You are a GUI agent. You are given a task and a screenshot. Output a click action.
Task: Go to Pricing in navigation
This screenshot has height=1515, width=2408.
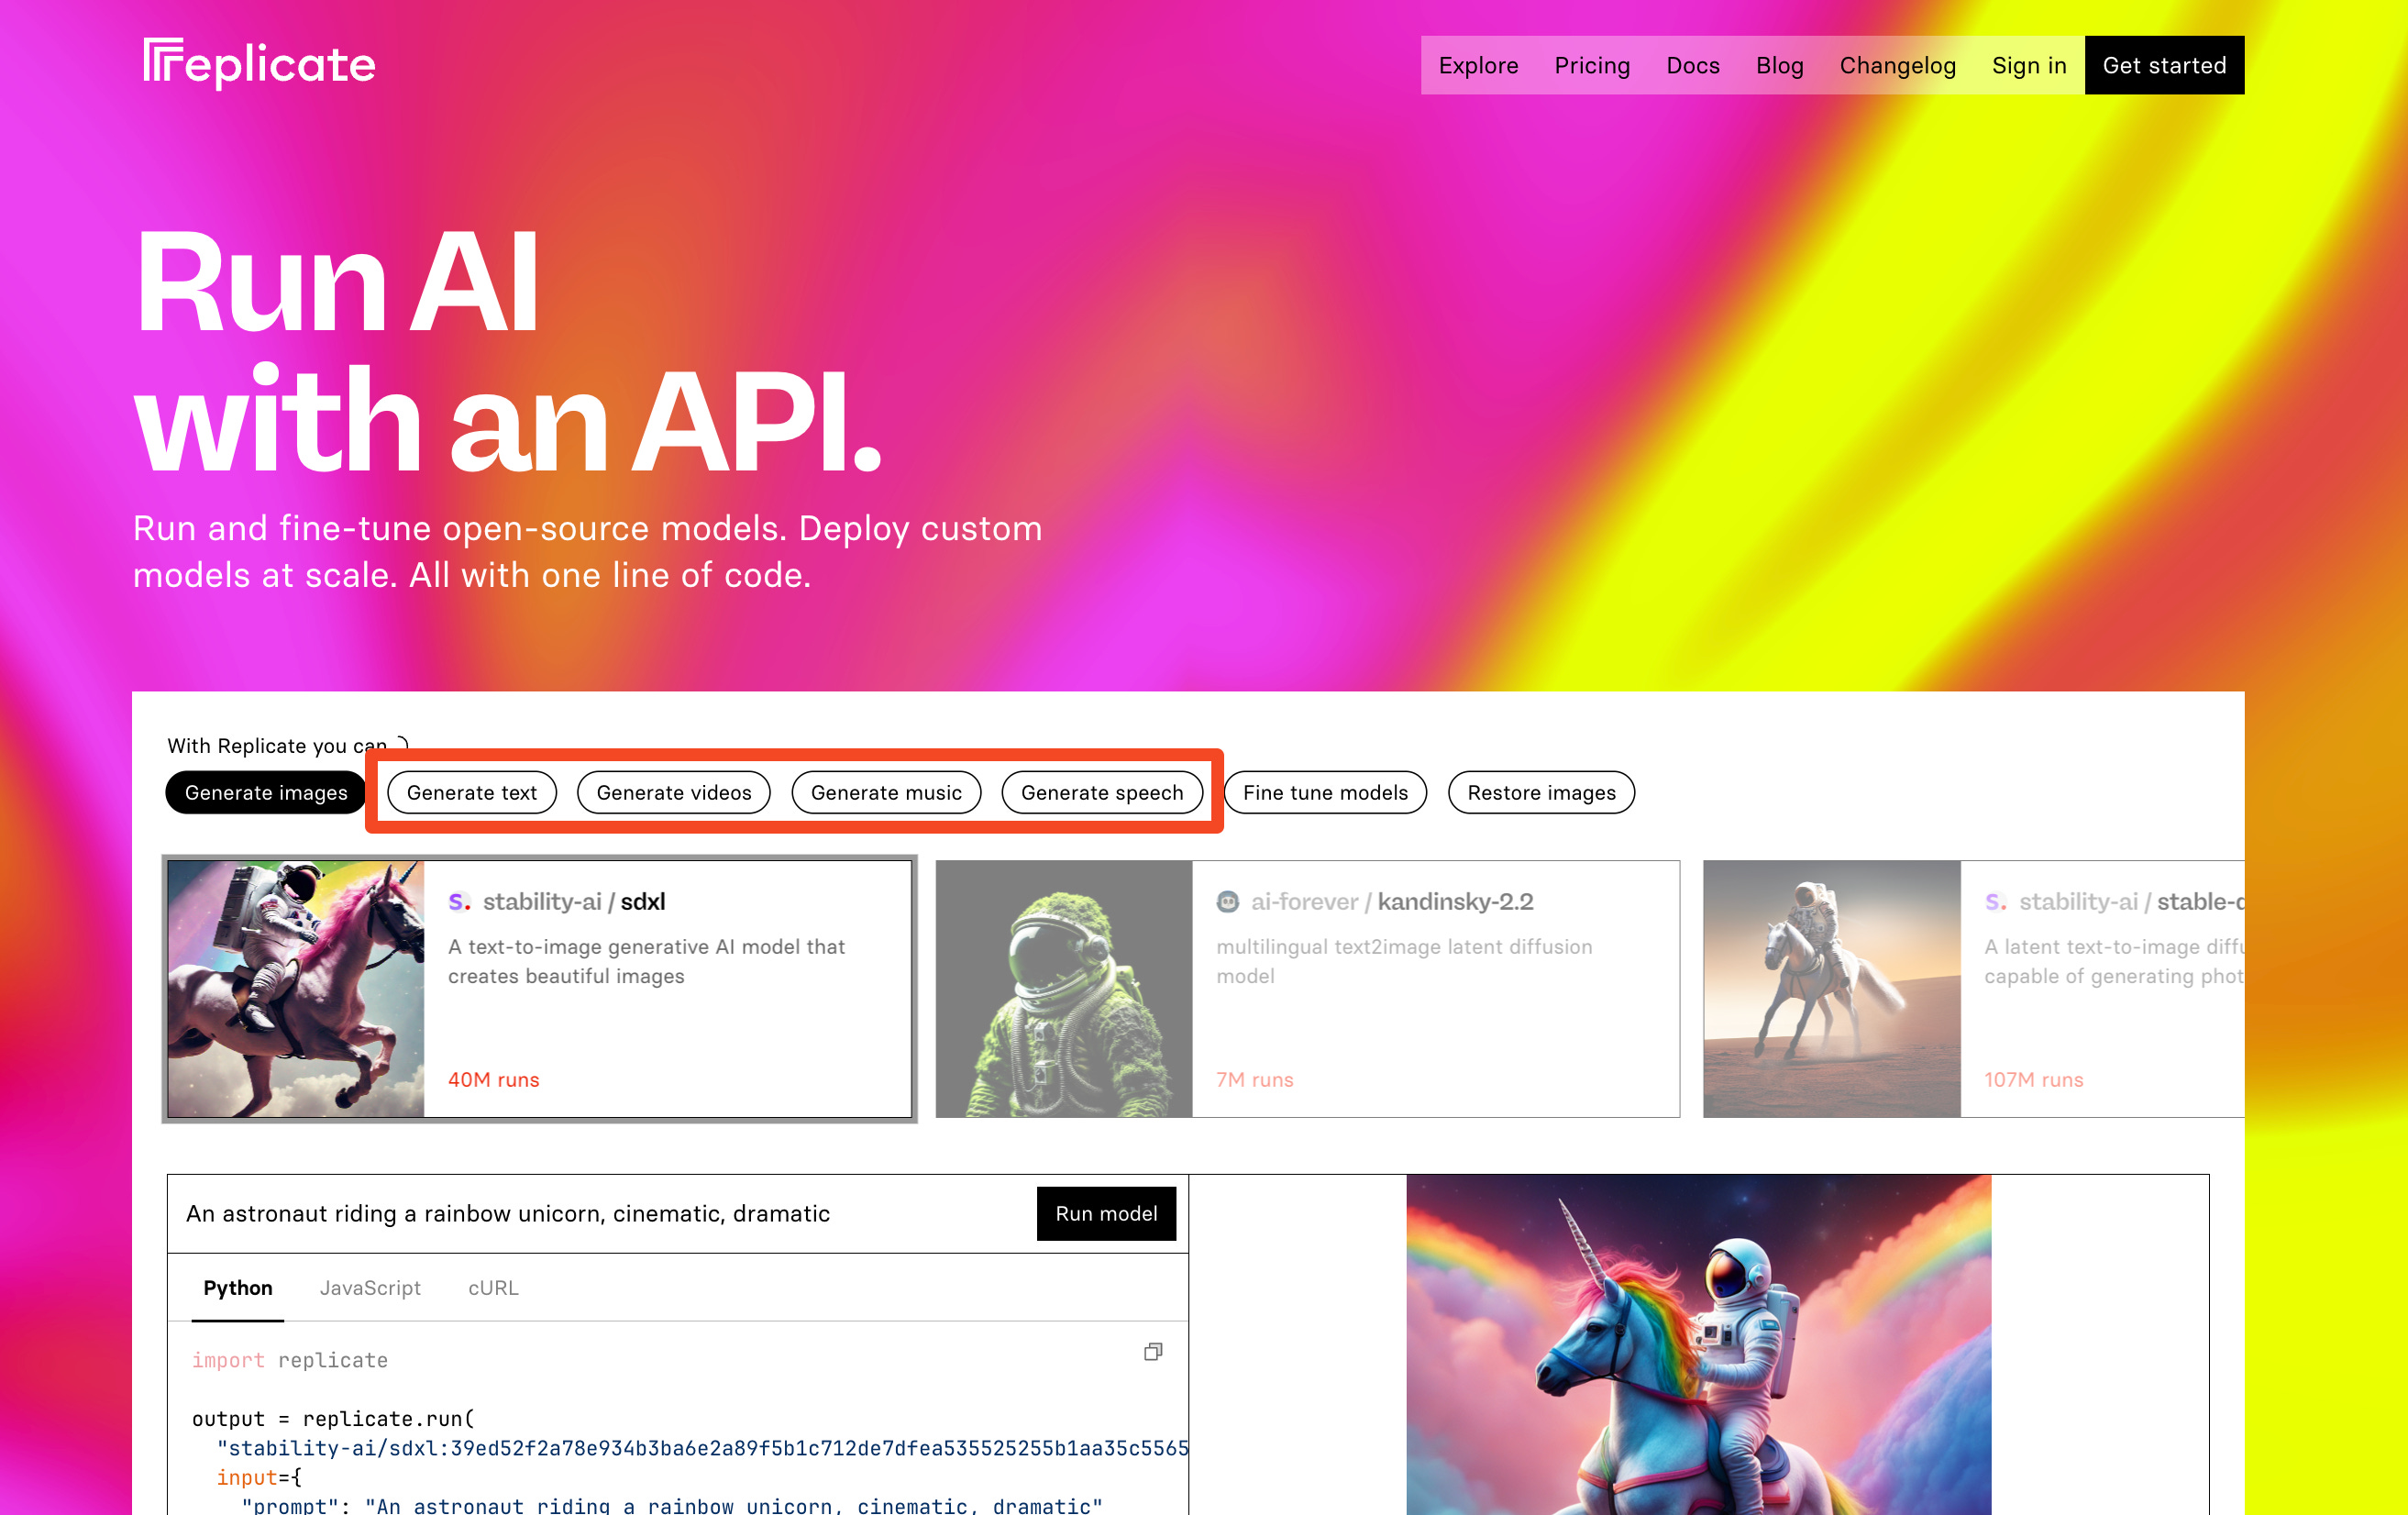pyautogui.click(x=1591, y=66)
